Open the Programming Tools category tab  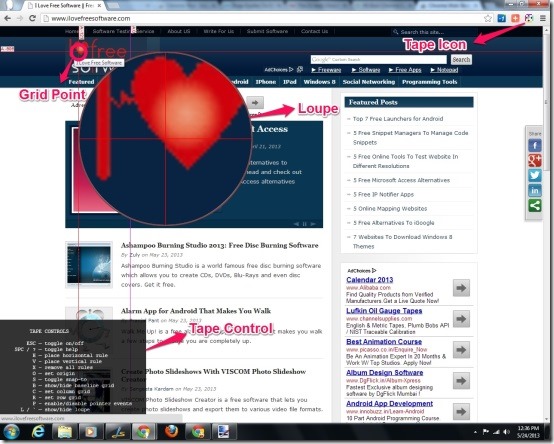(x=430, y=82)
